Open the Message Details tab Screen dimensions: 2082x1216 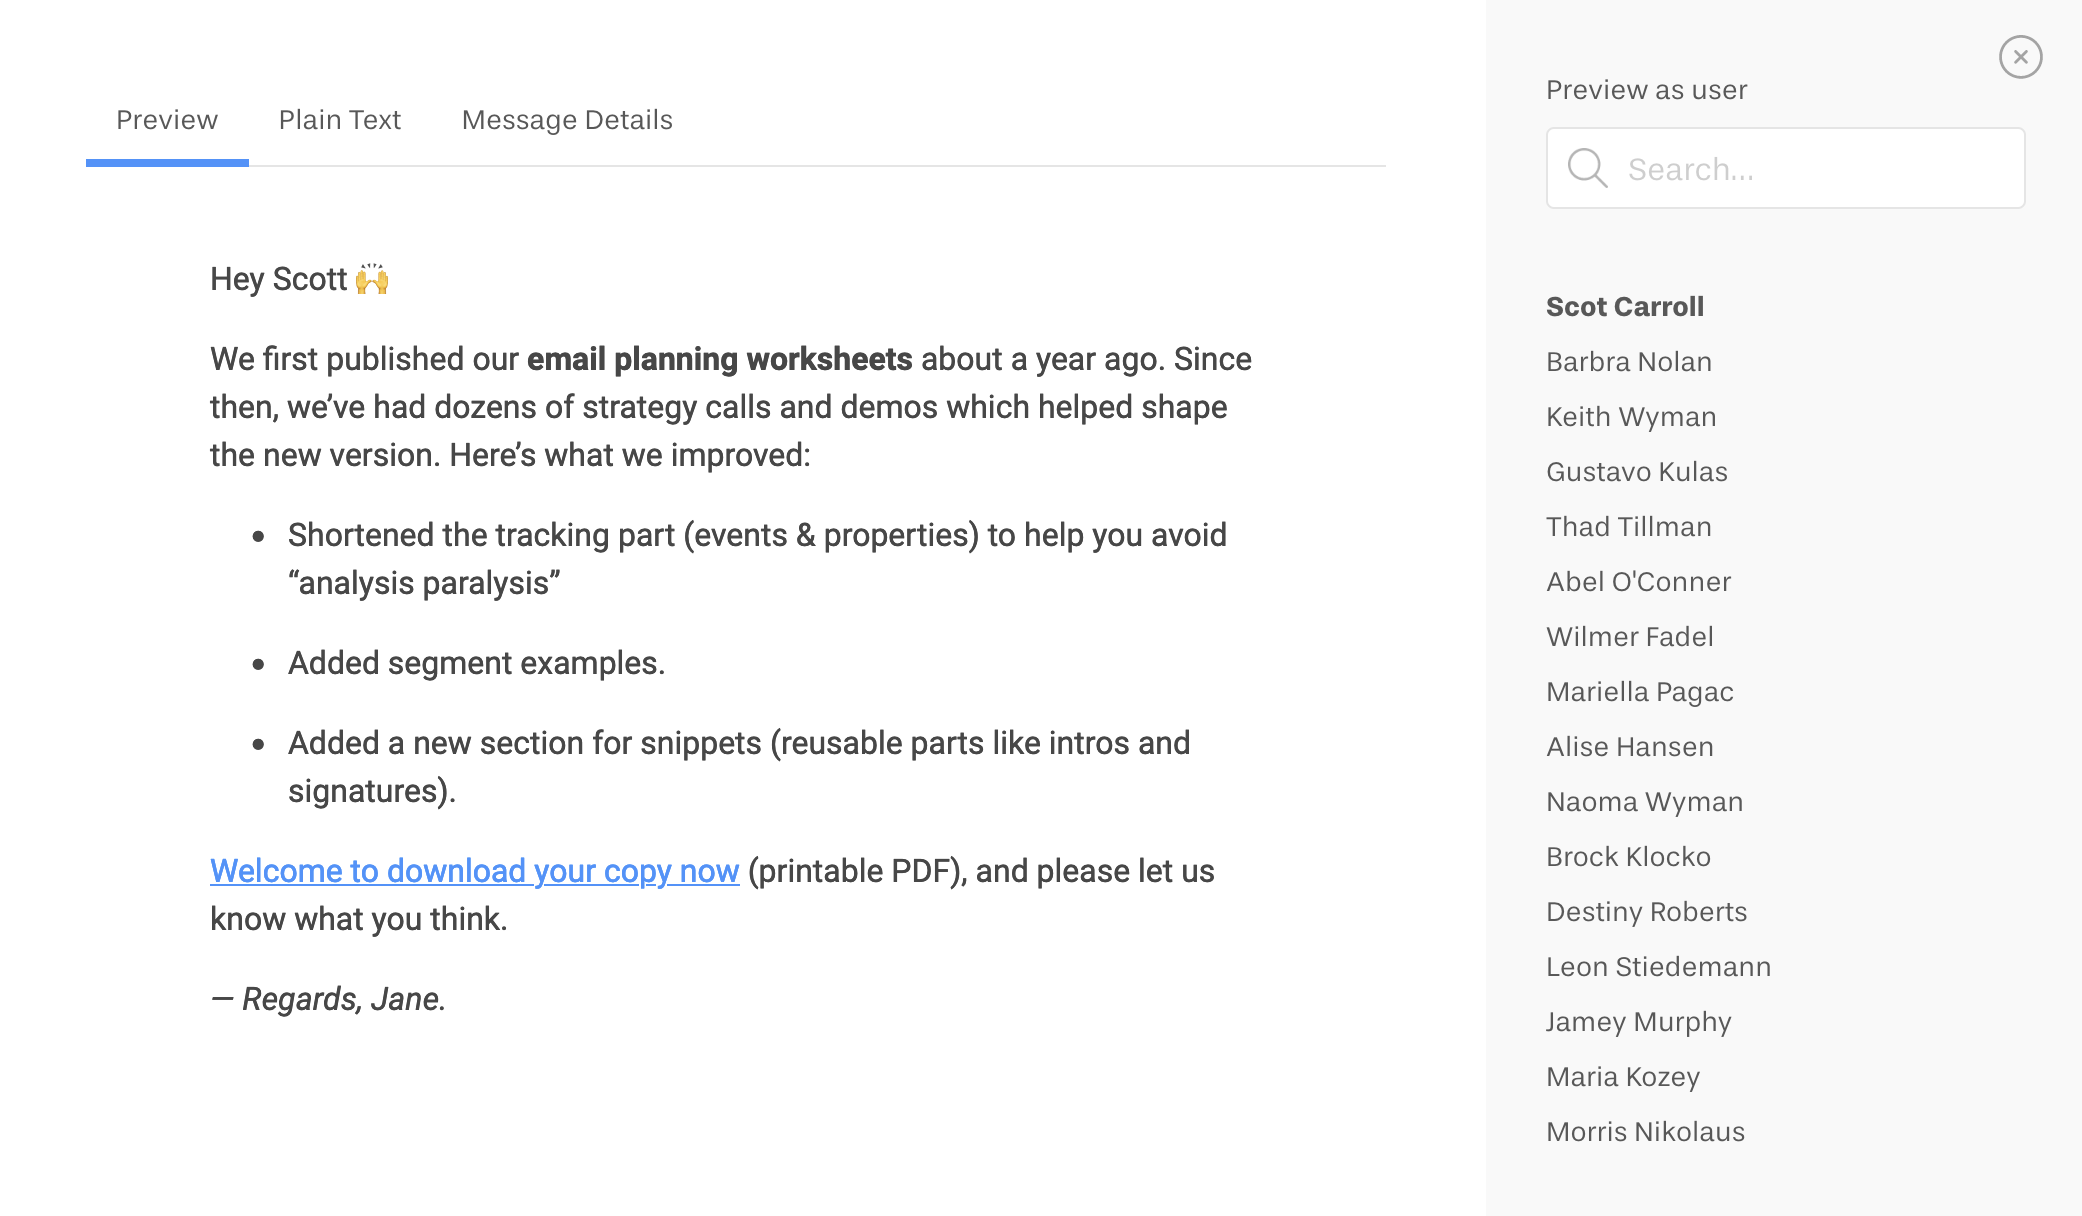(x=567, y=120)
